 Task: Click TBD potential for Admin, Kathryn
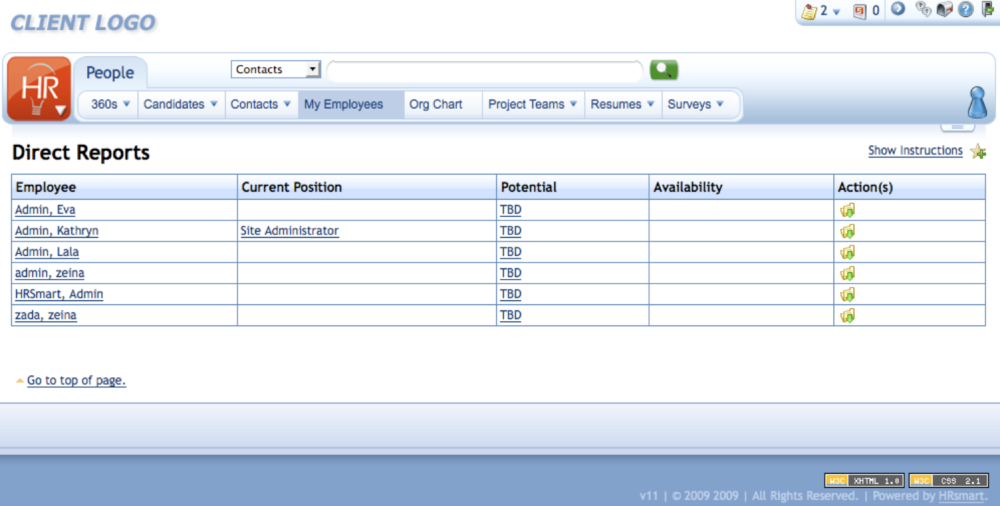tap(511, 231)
